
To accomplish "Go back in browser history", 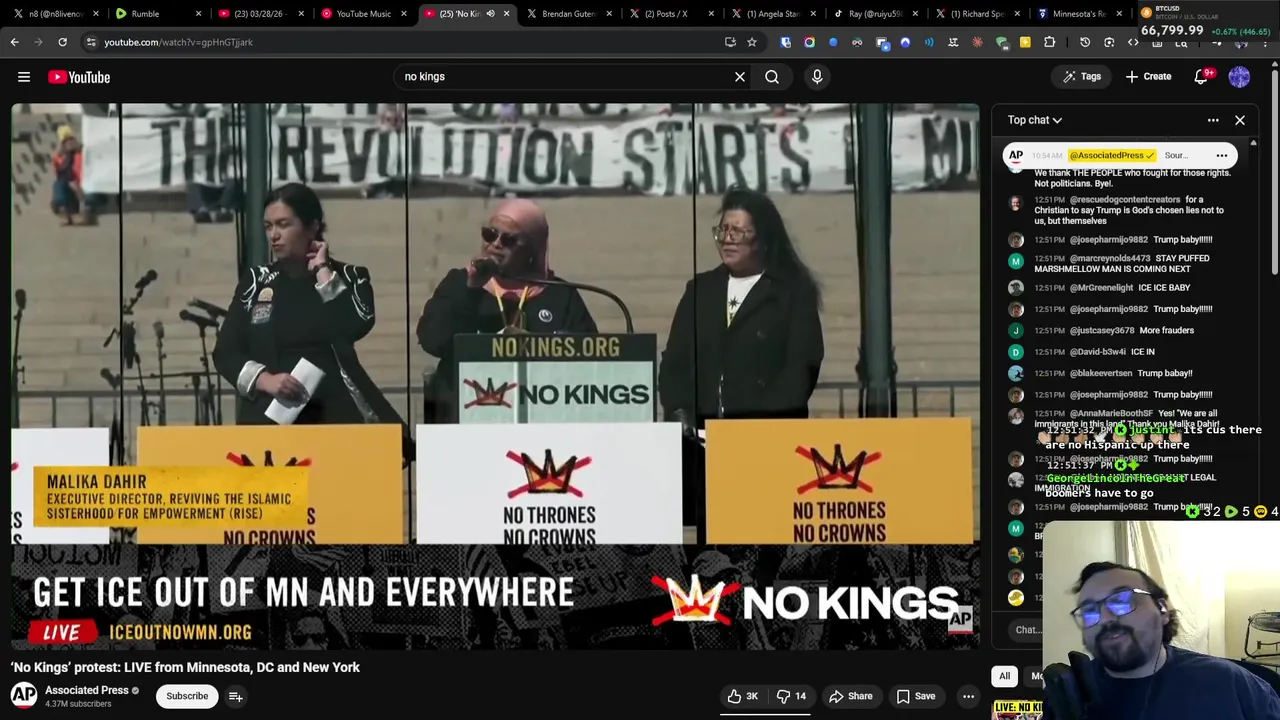I will tap(14, 42).
